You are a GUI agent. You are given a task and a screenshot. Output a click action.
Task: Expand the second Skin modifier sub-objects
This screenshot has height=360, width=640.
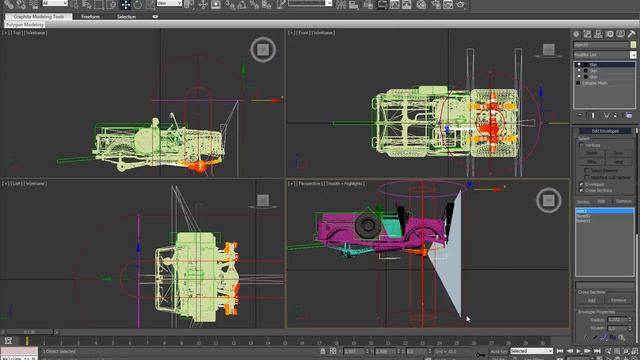point(585,71)
